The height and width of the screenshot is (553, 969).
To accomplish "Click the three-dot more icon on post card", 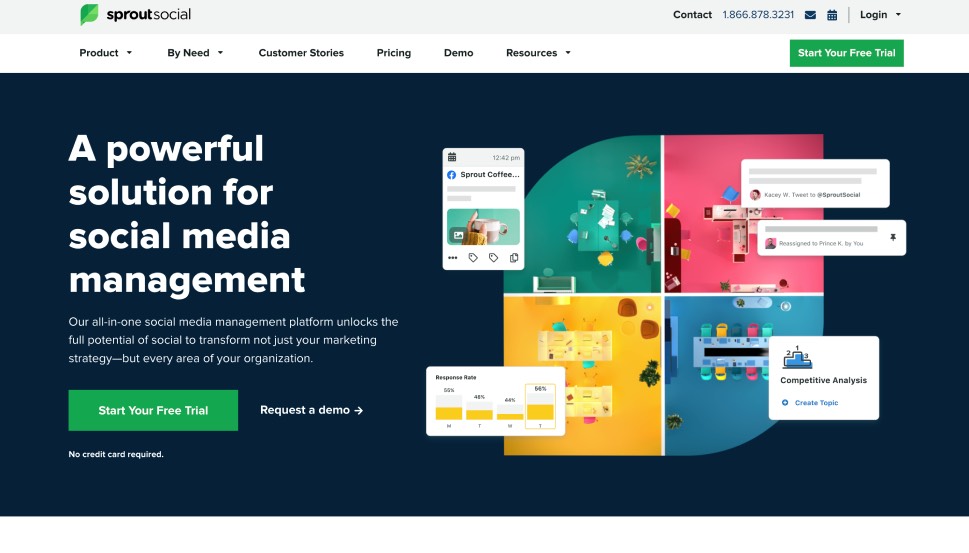I will [x=453, y=258].
